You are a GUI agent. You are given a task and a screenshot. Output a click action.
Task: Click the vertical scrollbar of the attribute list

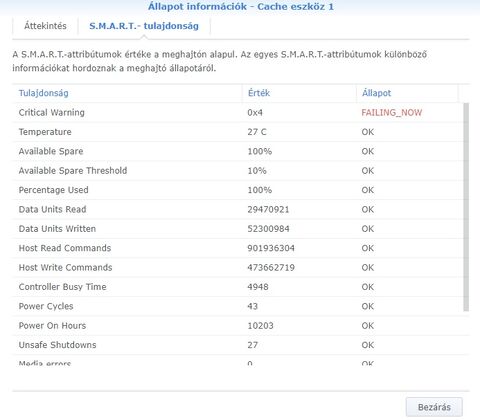coord(466,207)
